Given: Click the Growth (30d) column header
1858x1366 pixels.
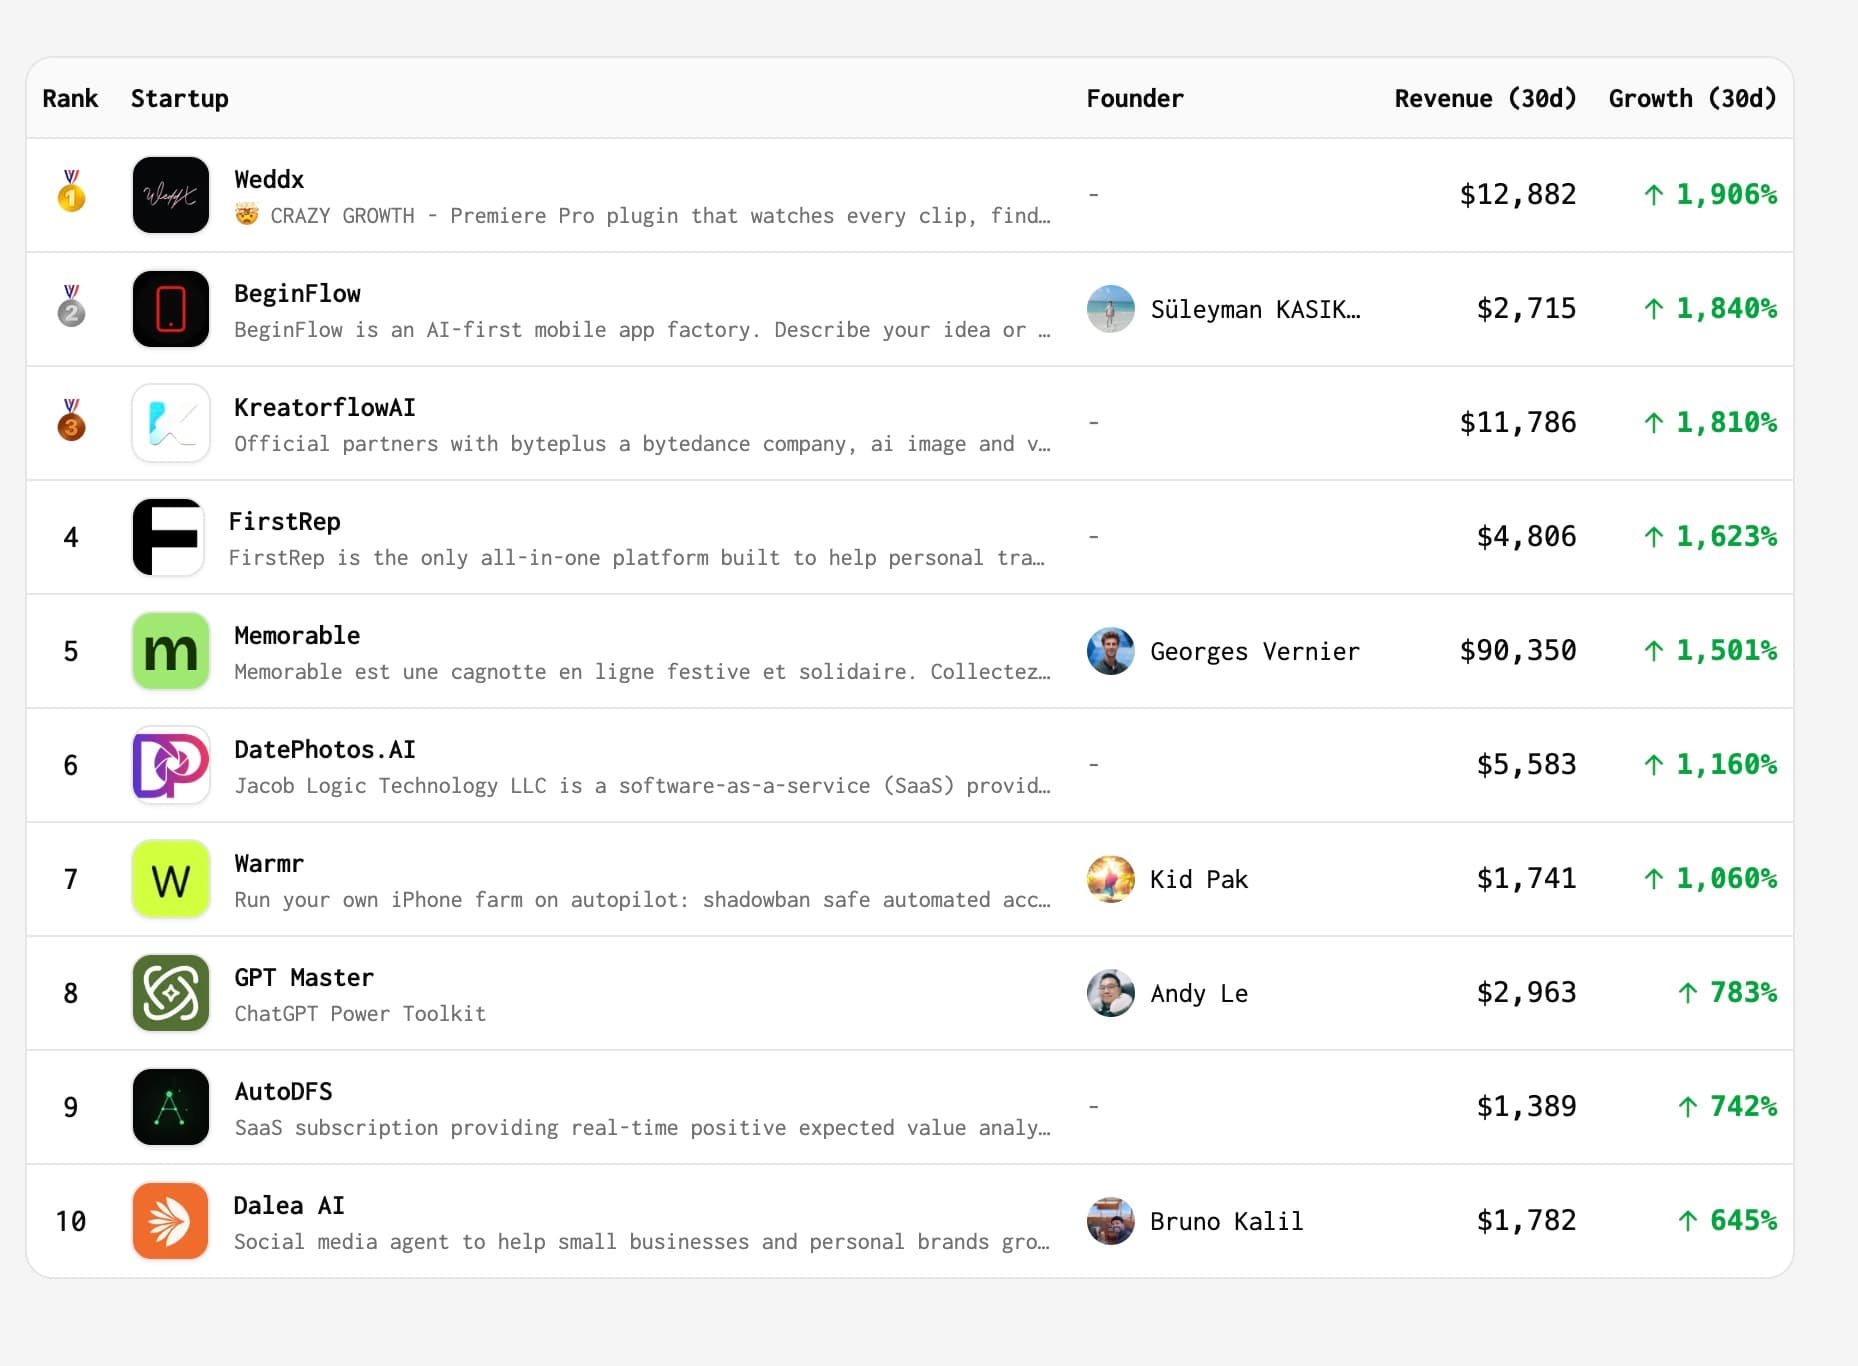Looking at the screenshot, I should (x=1693, y=98).
